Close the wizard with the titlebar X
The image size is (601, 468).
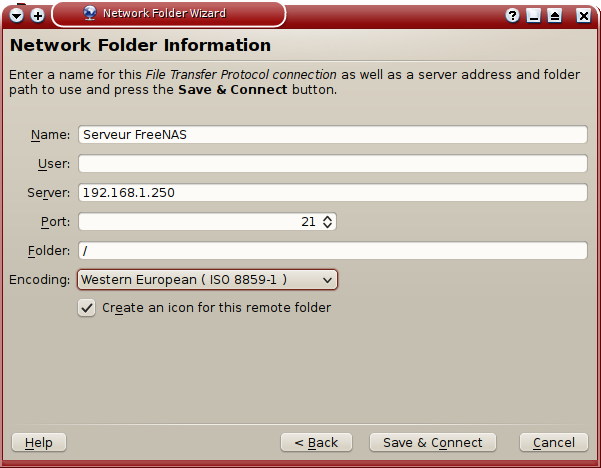pos(583,15)
